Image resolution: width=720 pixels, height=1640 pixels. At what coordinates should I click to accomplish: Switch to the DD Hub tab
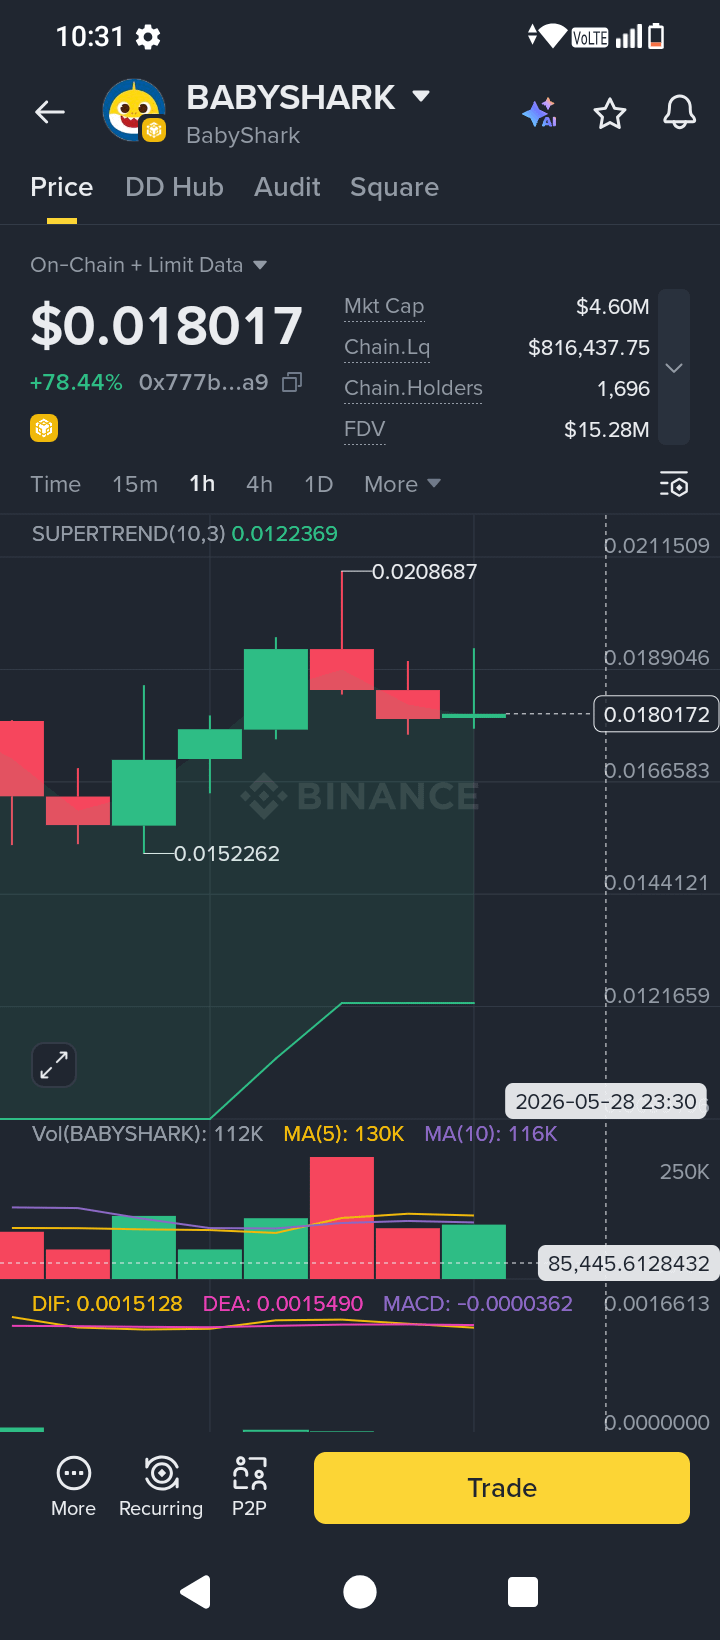174,187
